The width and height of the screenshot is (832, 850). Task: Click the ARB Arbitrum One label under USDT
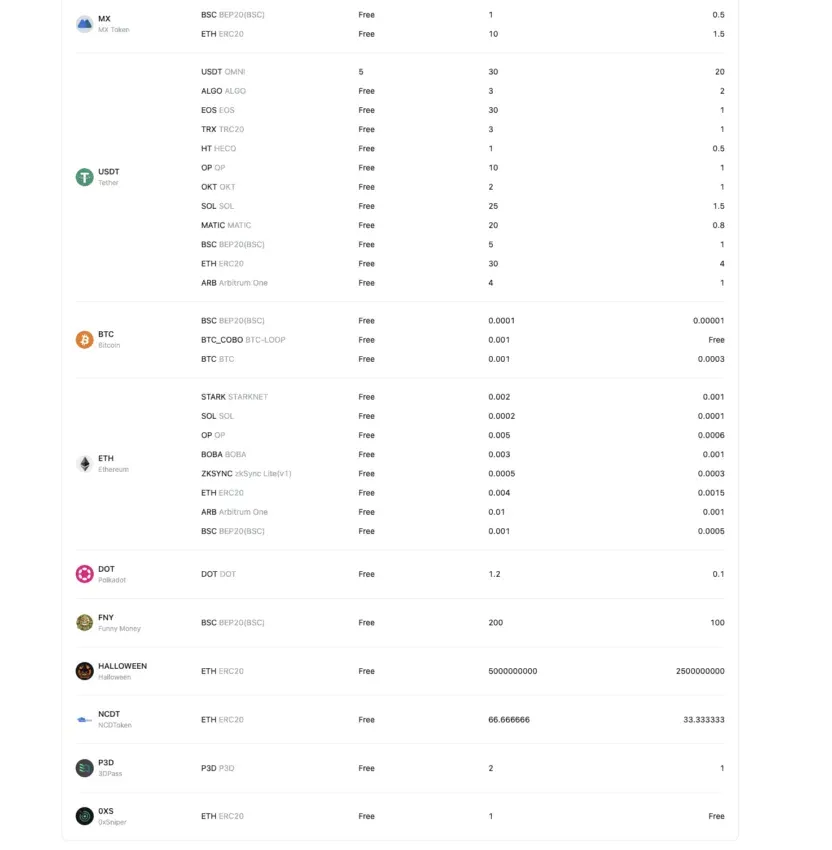pos(234,282)
